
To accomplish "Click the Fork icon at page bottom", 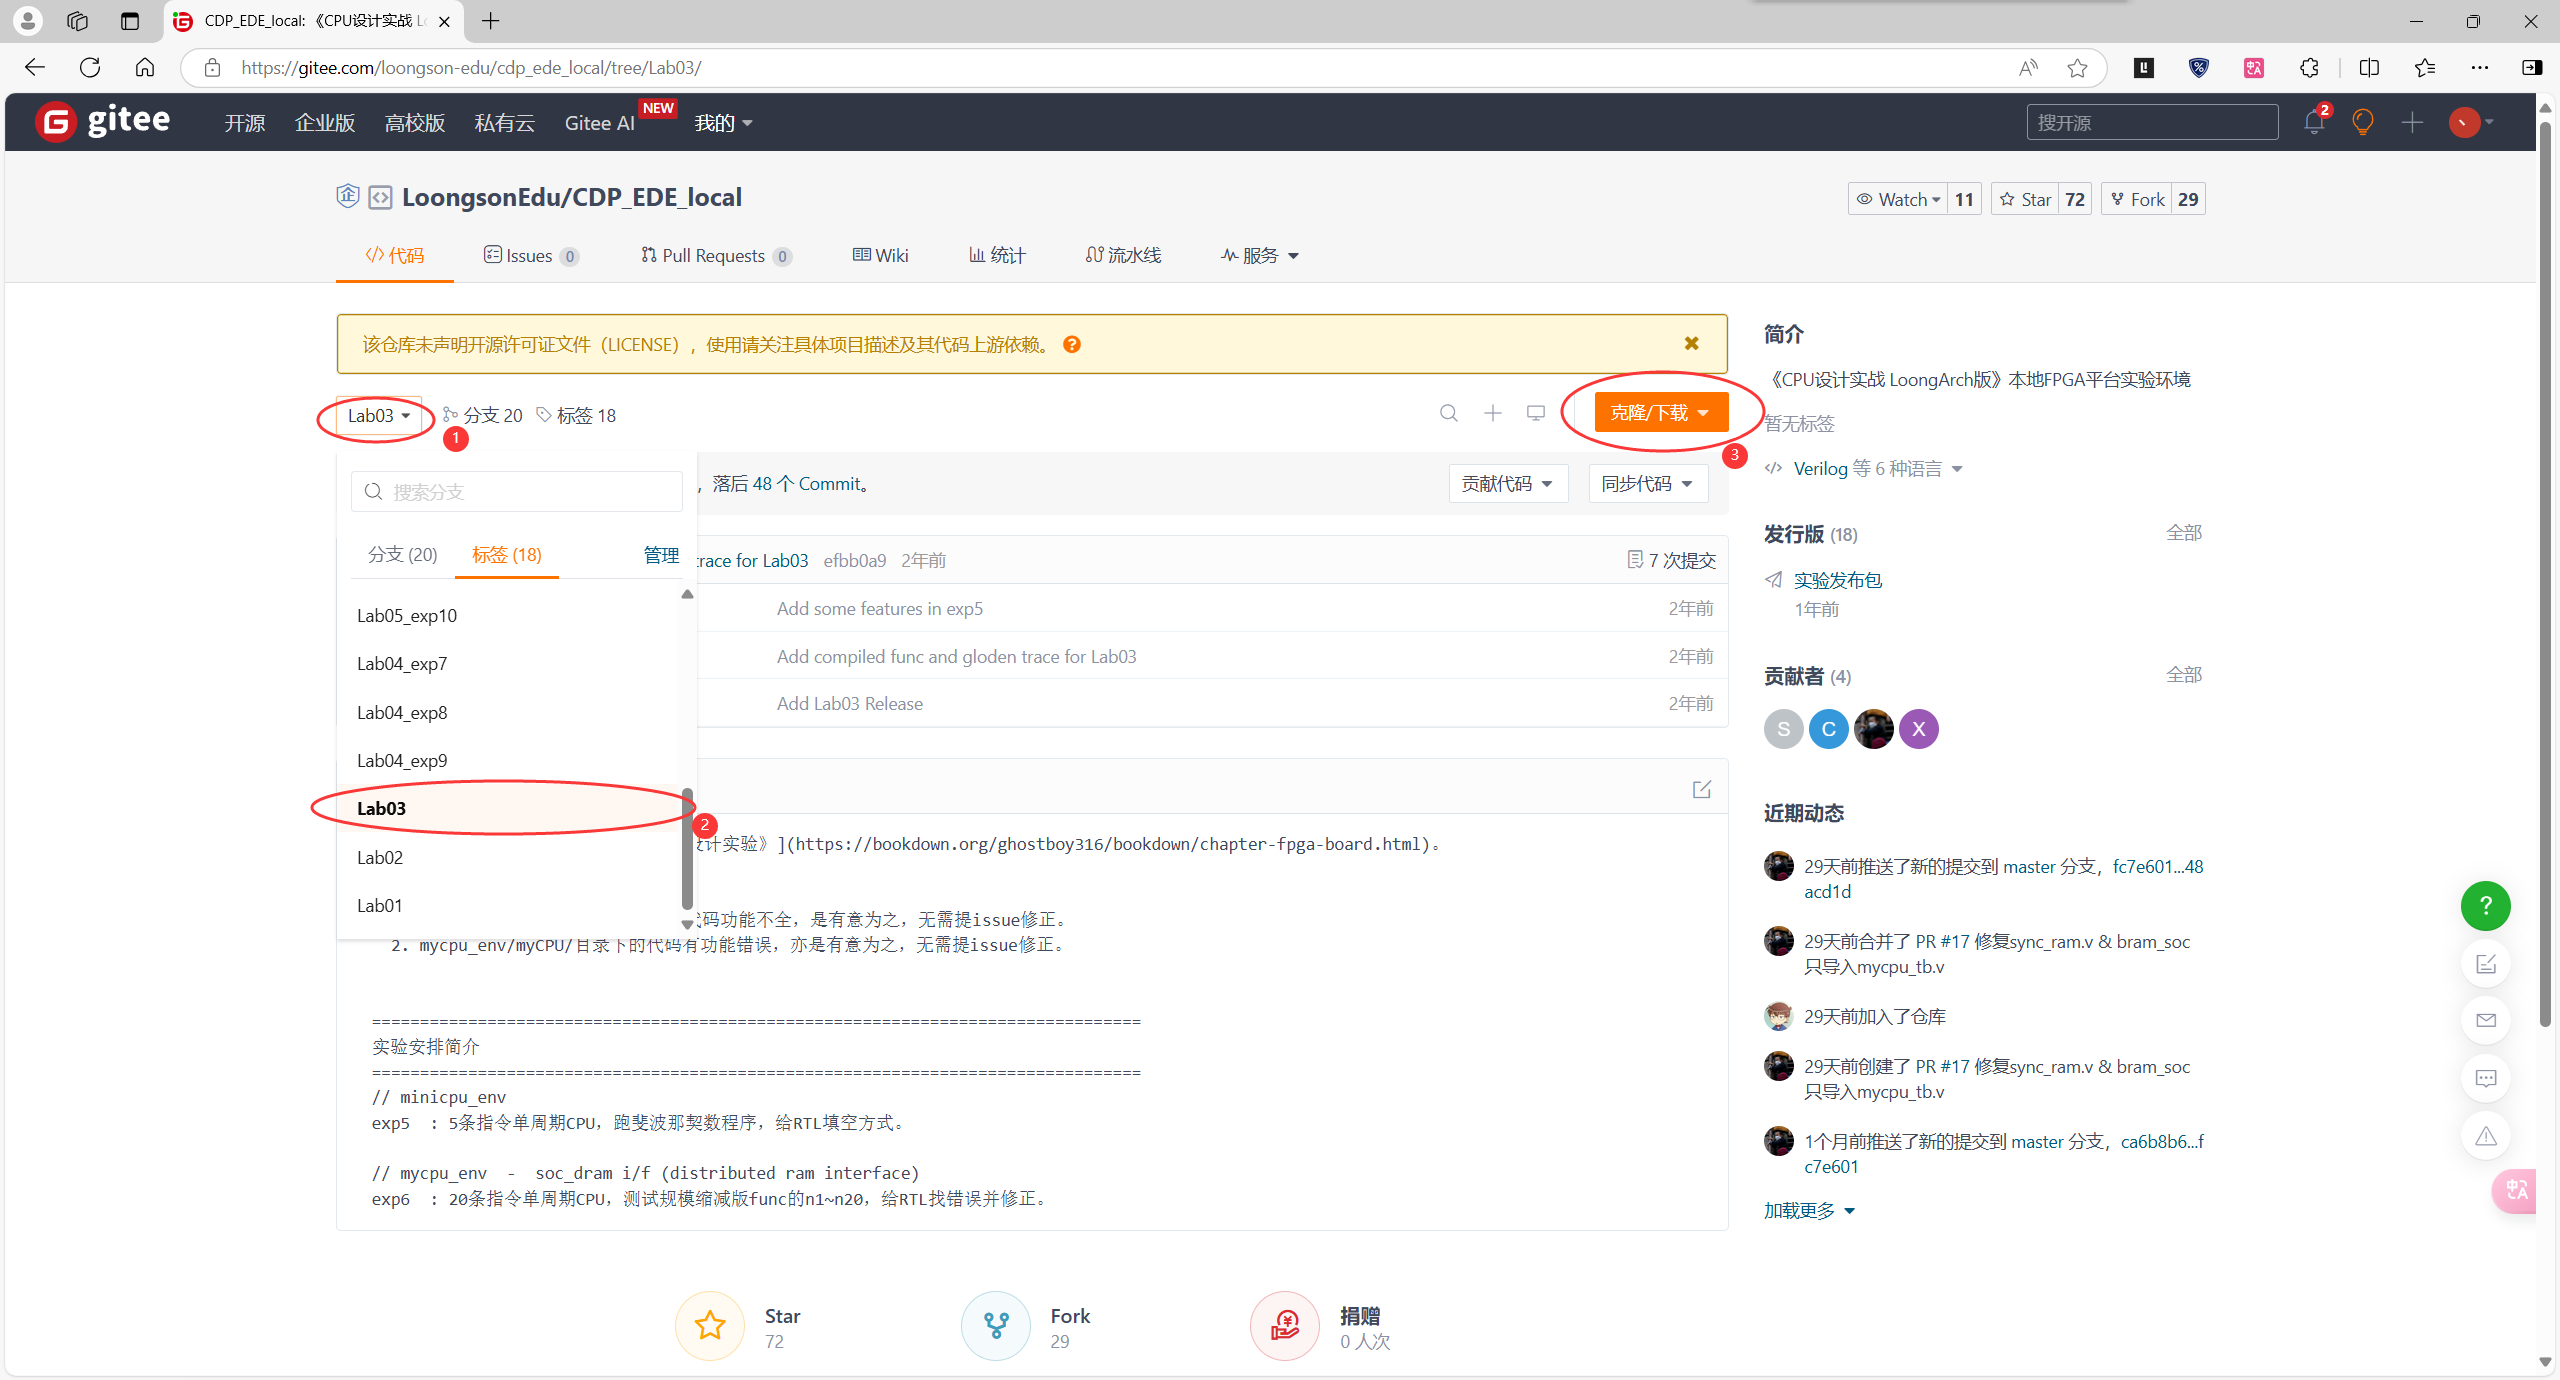I will pyautogui.click(x=996, y=1326).
